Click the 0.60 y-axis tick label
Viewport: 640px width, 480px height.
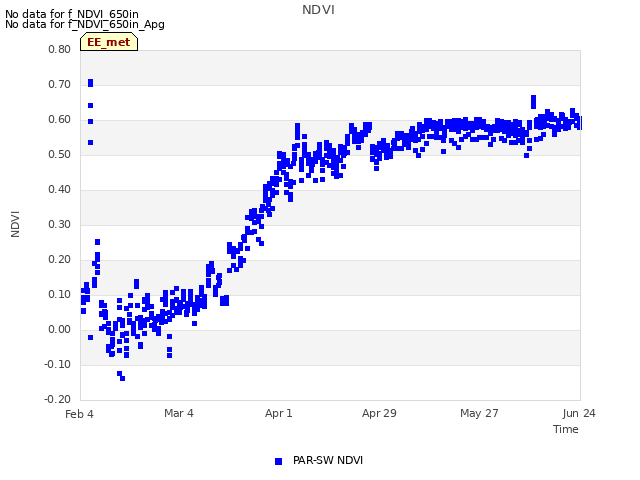point(60,120)
